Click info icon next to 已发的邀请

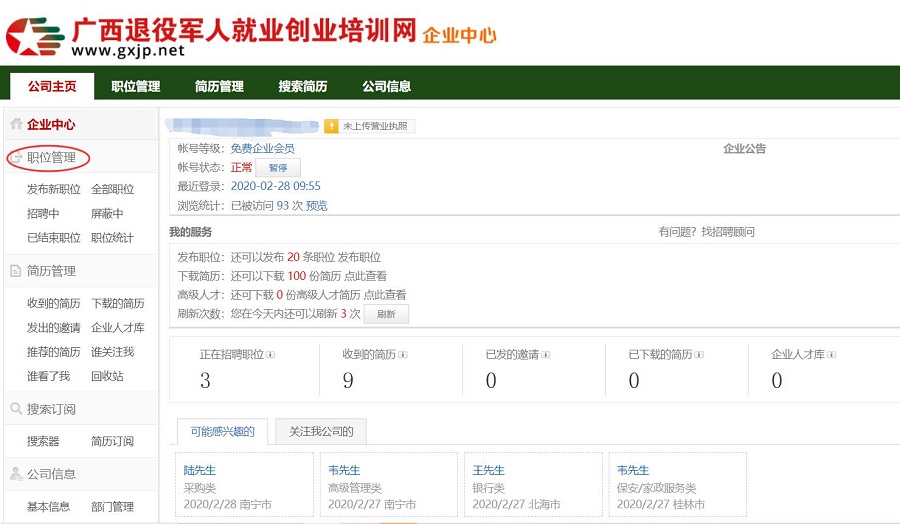(546, 355)
